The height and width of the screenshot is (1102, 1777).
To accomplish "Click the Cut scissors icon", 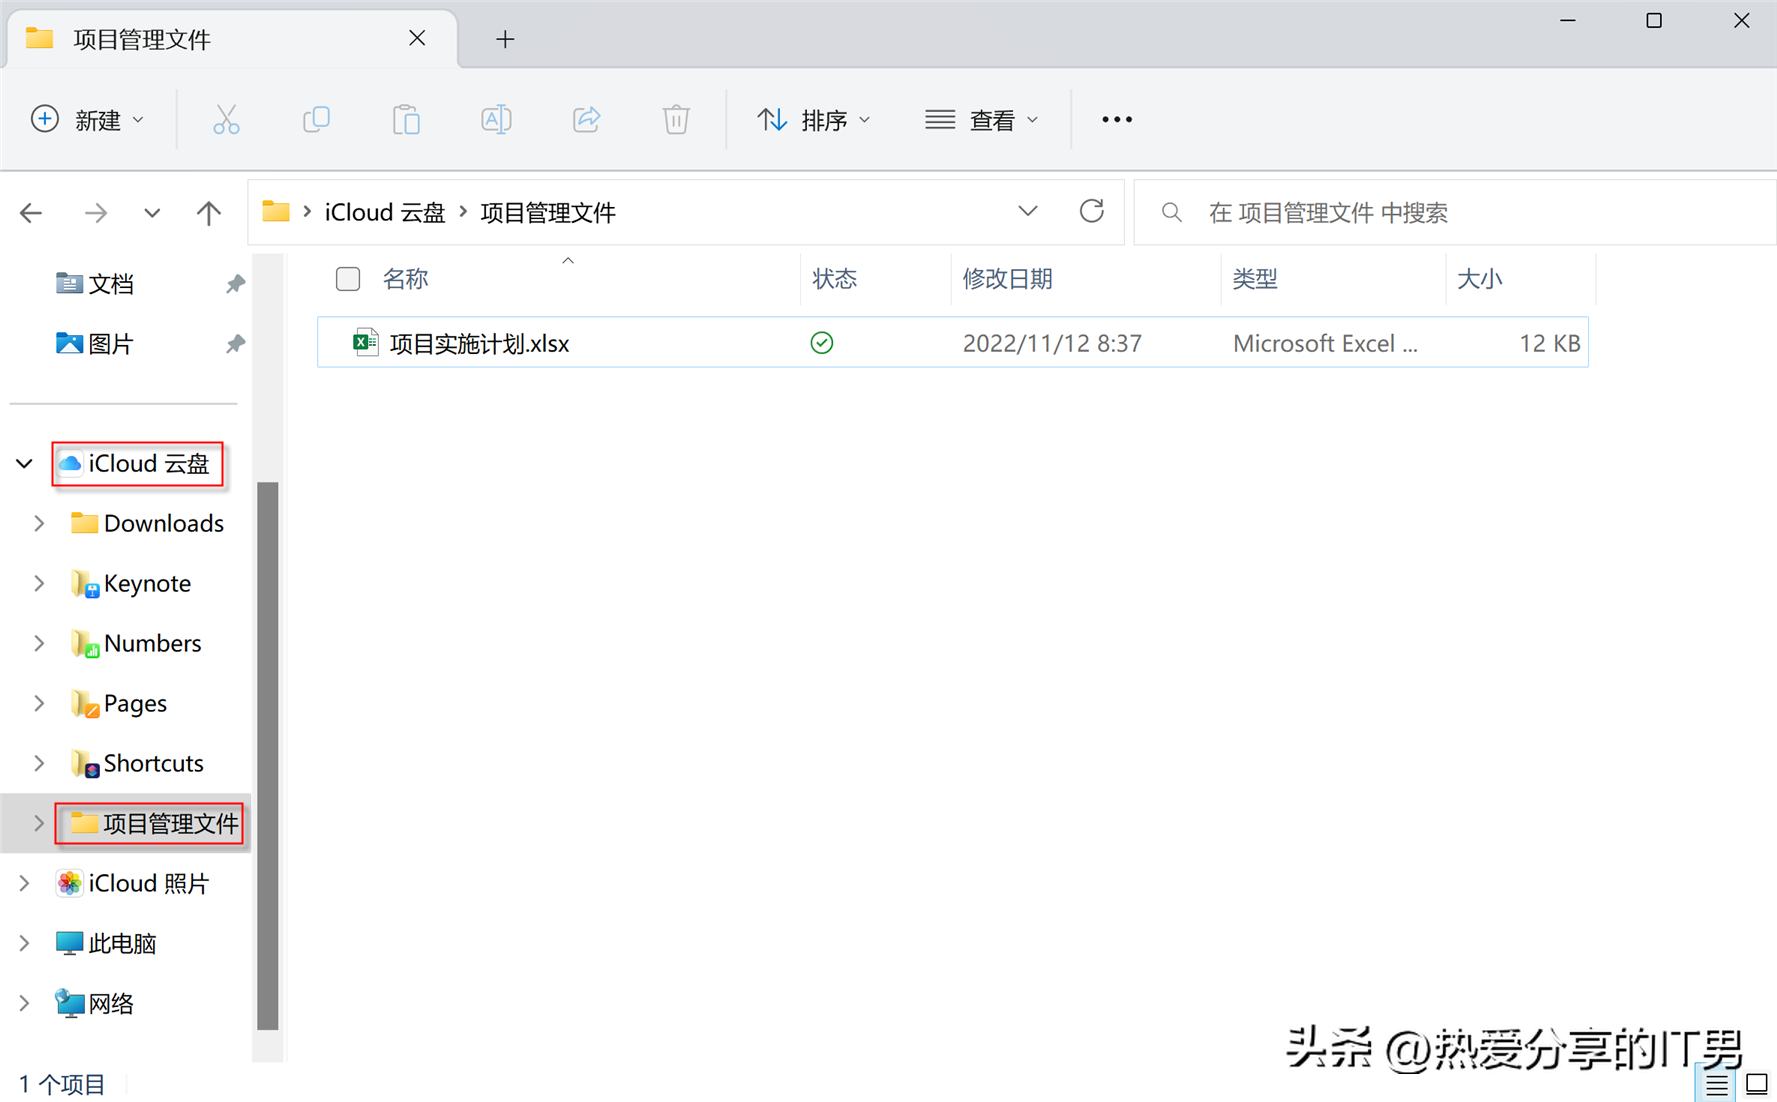I will click(x=227, y=120).
